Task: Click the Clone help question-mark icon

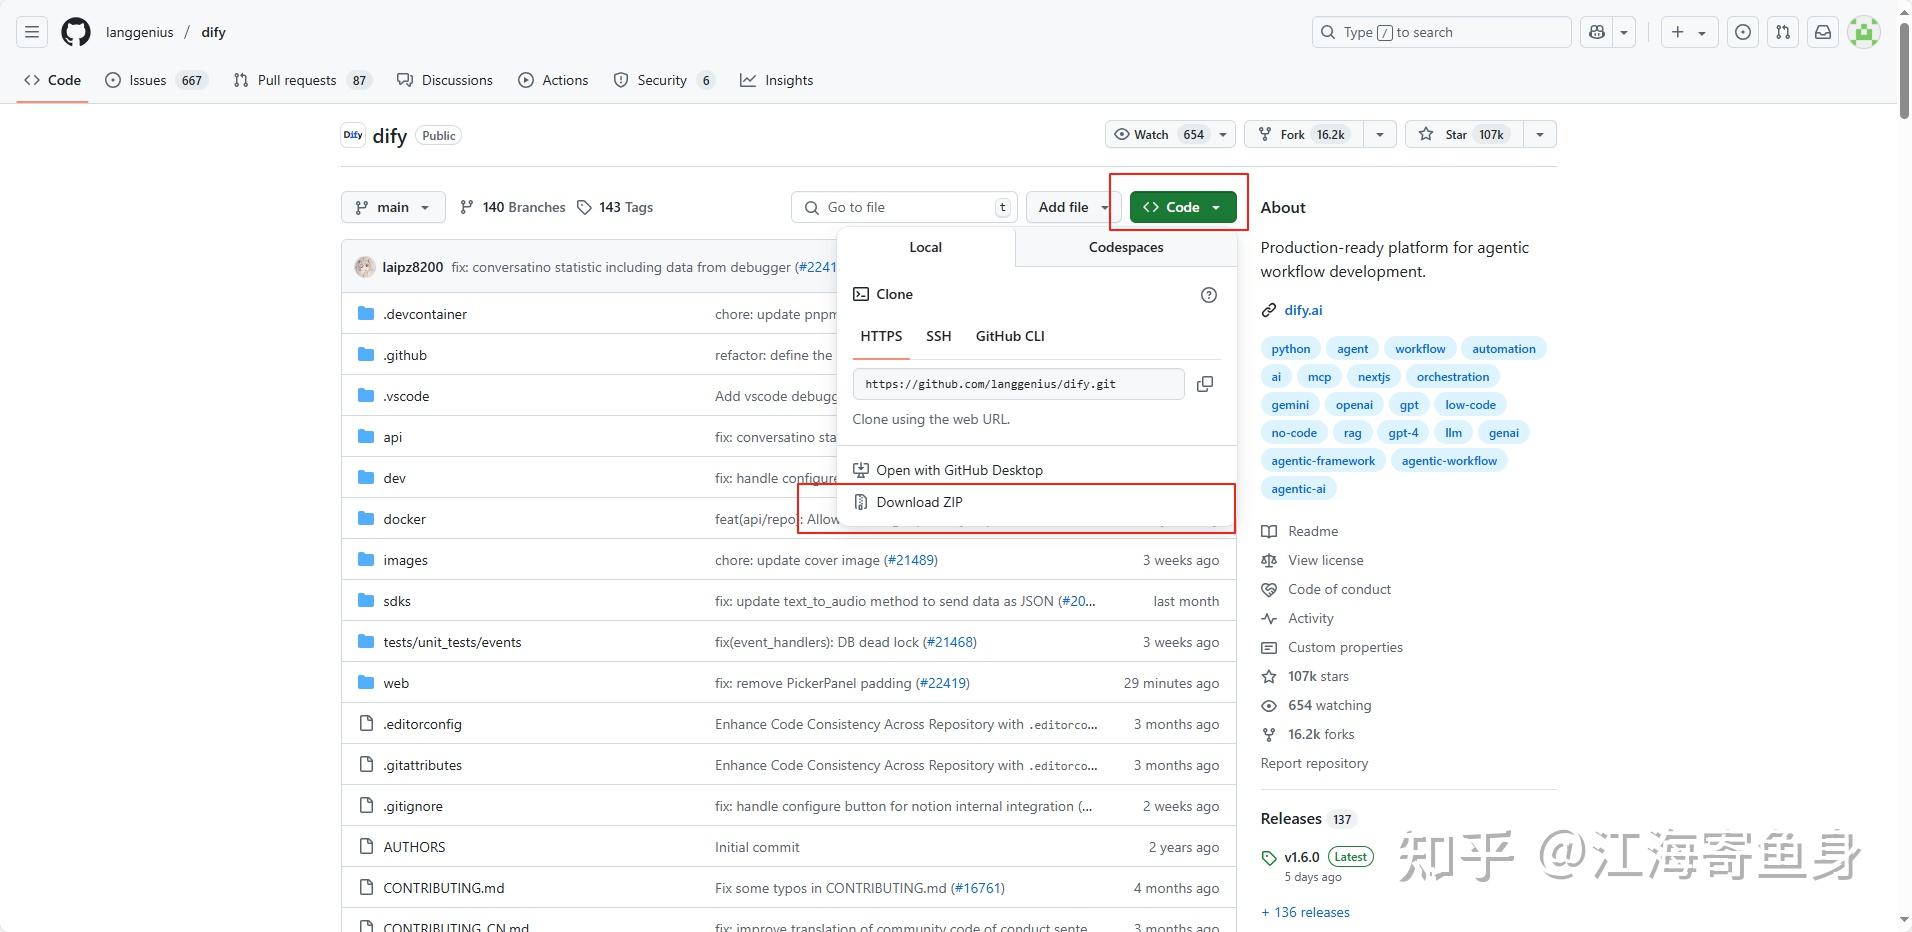Action: click(1209, 294)
